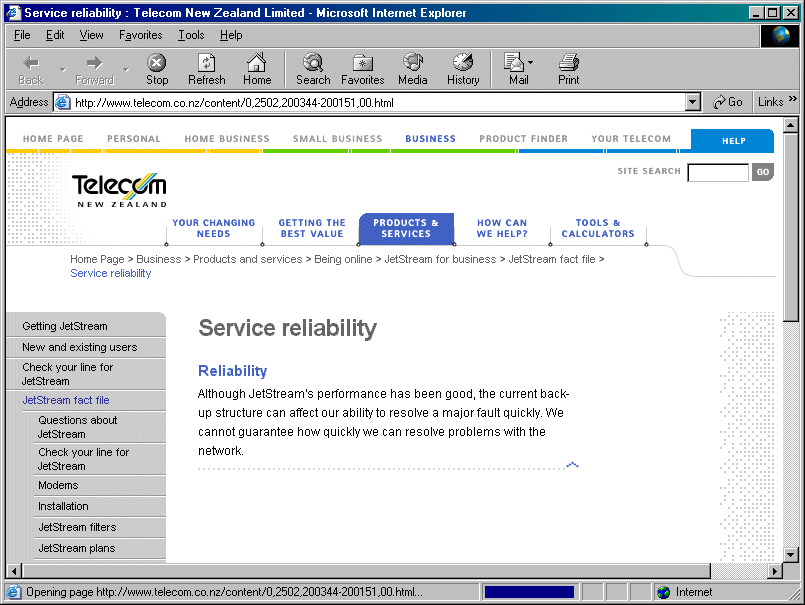This screenshot has width=805, height=605.
Task: Click the site search GO button
Action: (x=763, y=172)
